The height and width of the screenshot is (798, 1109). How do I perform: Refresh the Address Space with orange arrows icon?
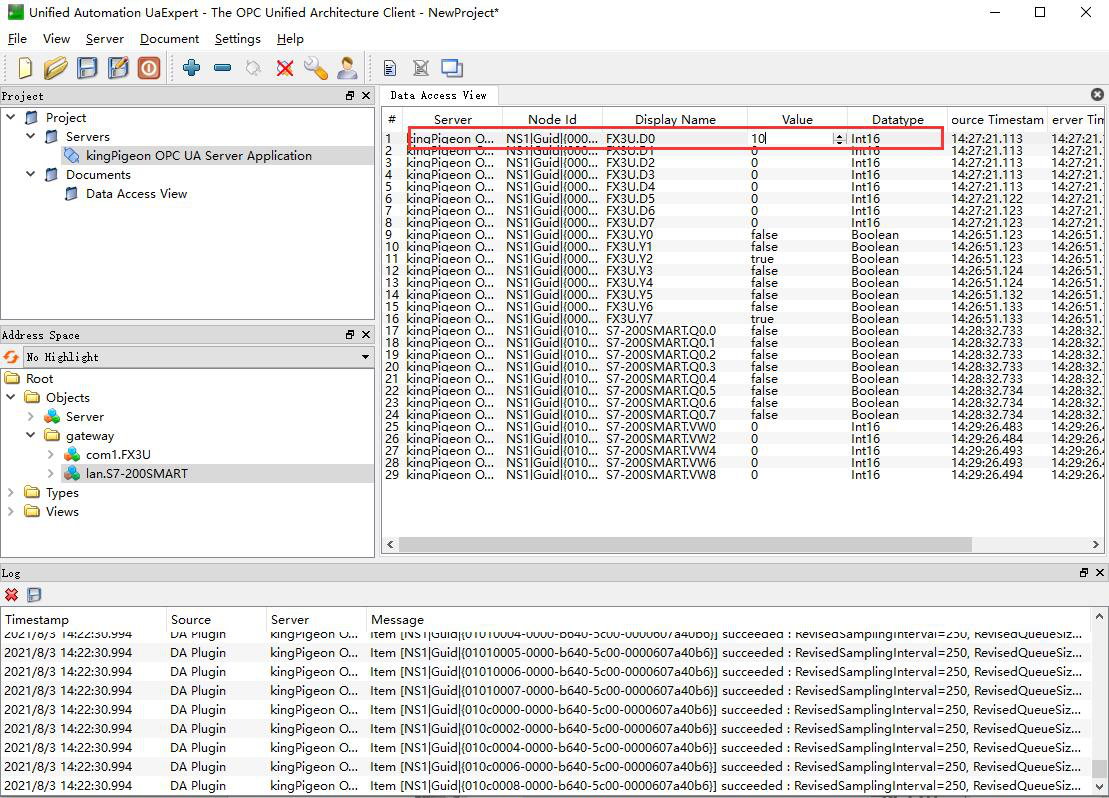pyautogui.click(x=12, y=357)
